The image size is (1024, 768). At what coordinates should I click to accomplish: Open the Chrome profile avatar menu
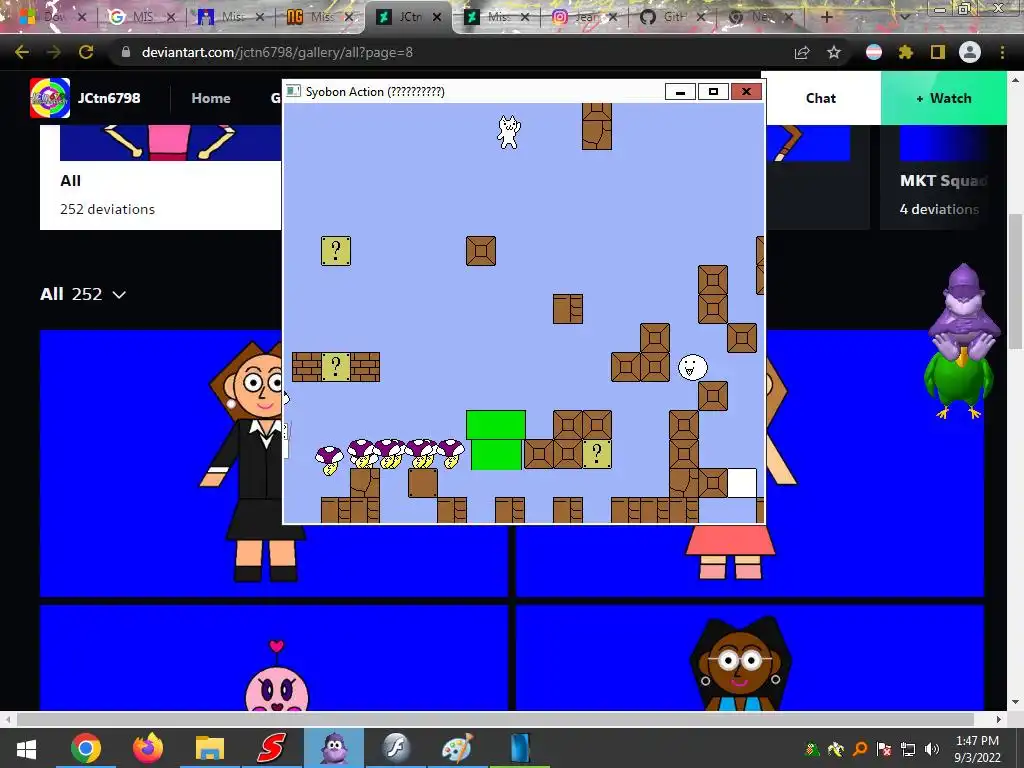click(970, 52)
